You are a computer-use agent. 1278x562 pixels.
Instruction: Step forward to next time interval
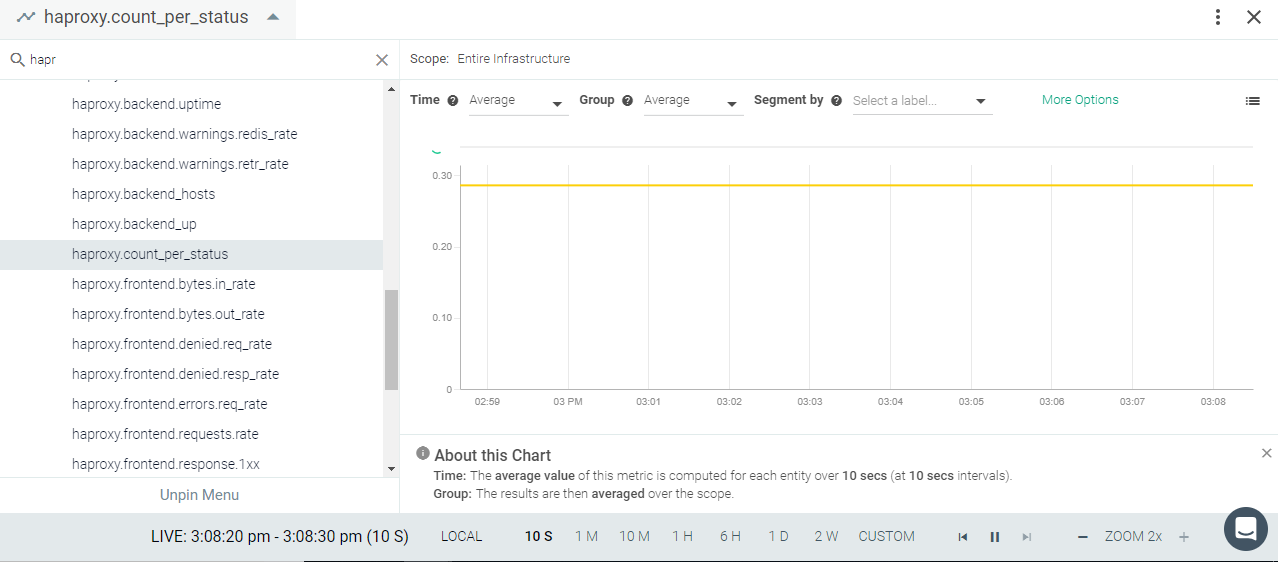tap(1027, 537)
